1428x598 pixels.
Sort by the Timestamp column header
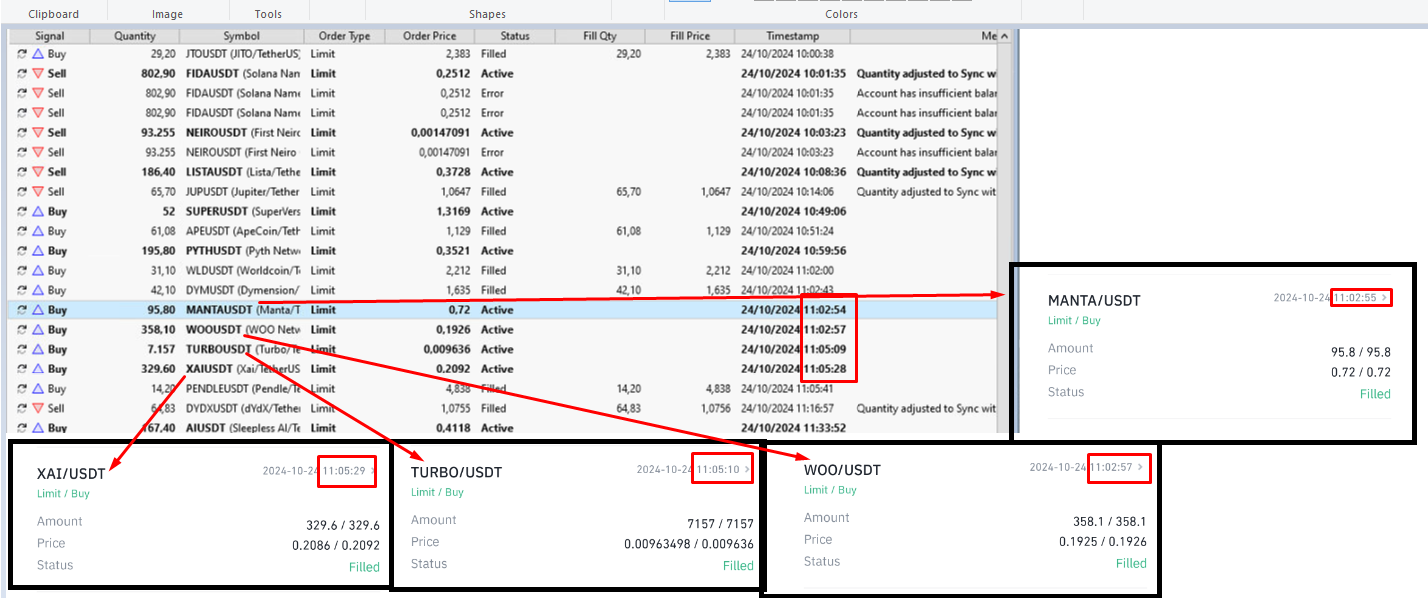[793, 36]
